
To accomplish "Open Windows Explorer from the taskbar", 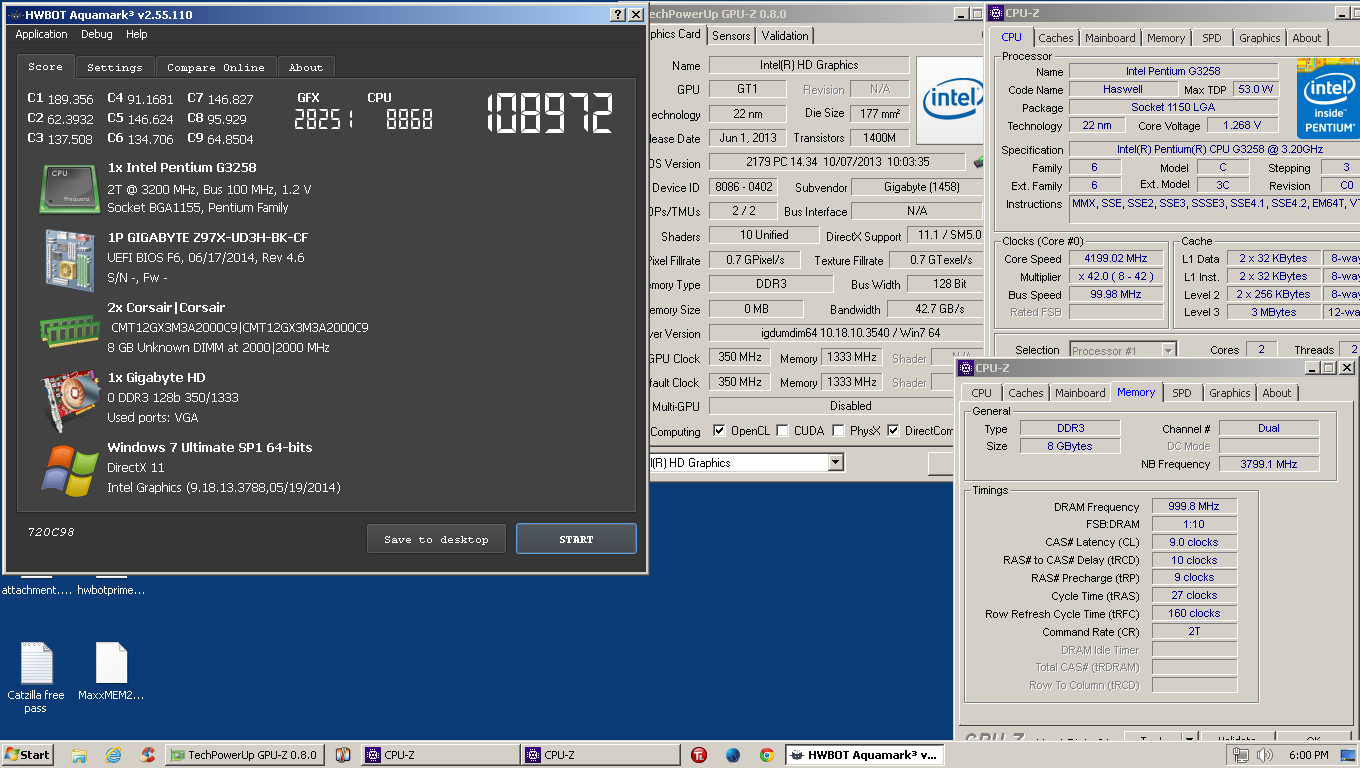I will [79, 755].
